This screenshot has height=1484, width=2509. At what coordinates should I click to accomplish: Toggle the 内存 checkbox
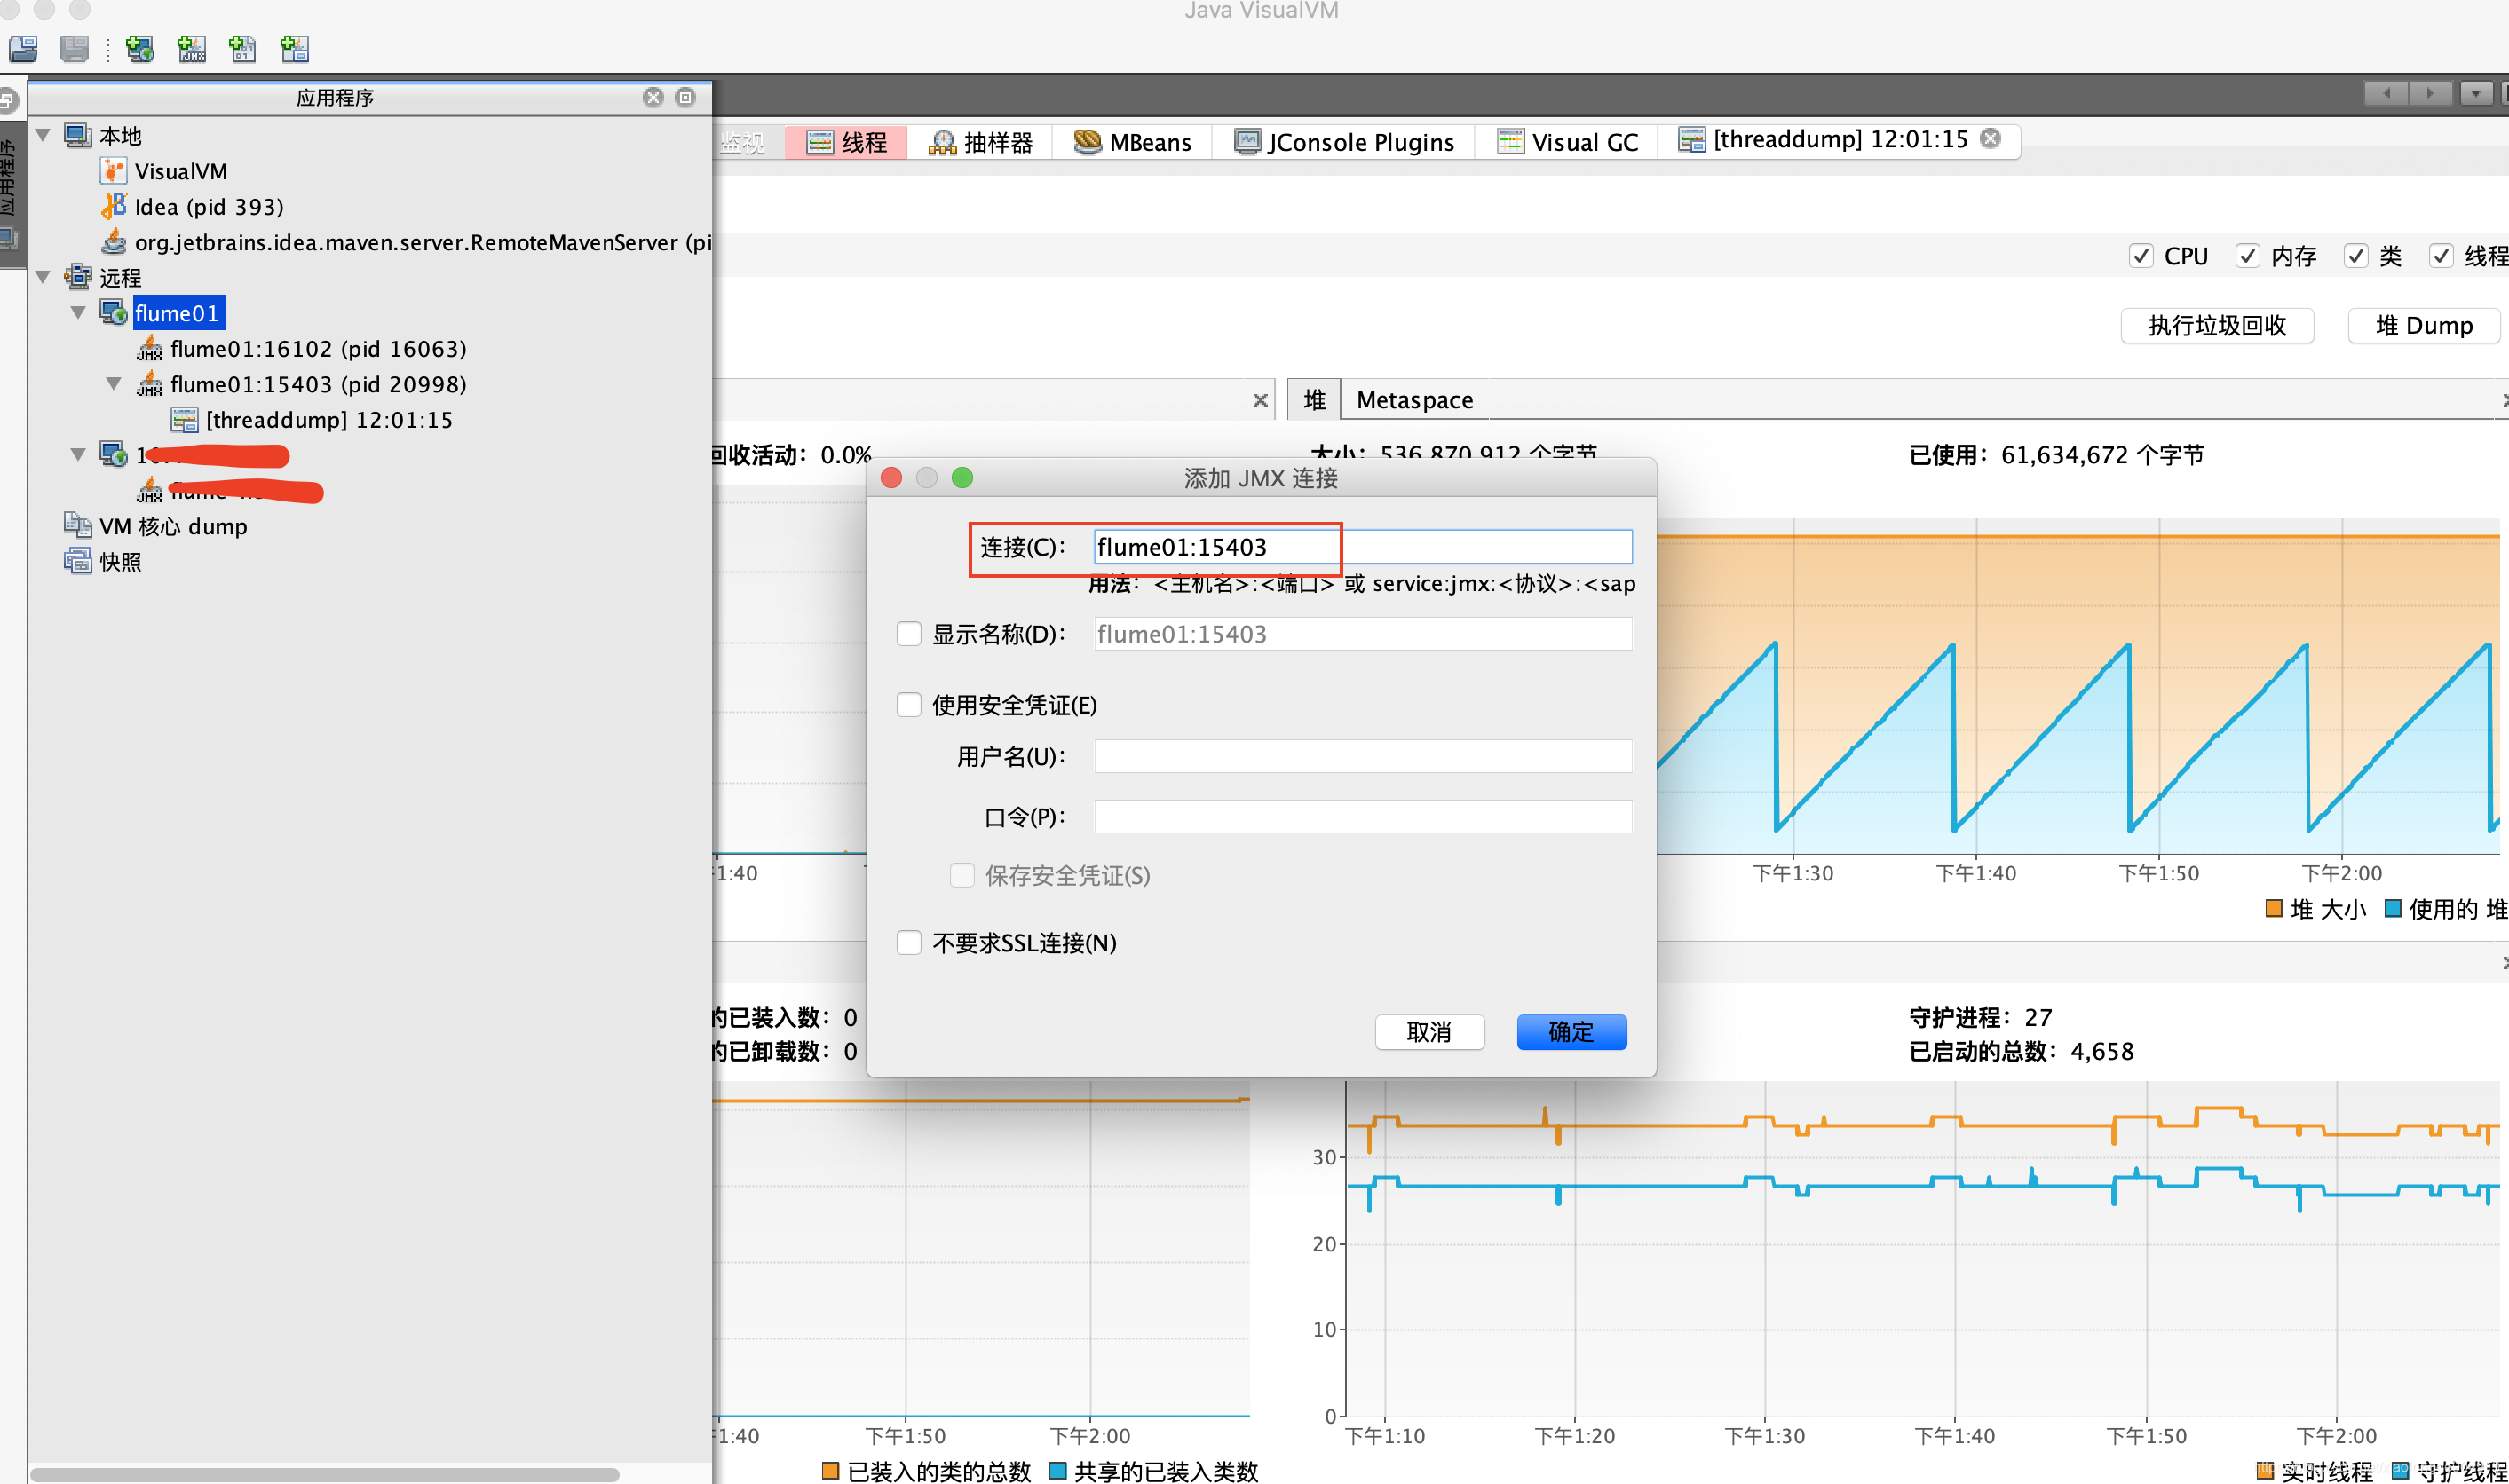tap(2247, 256)
